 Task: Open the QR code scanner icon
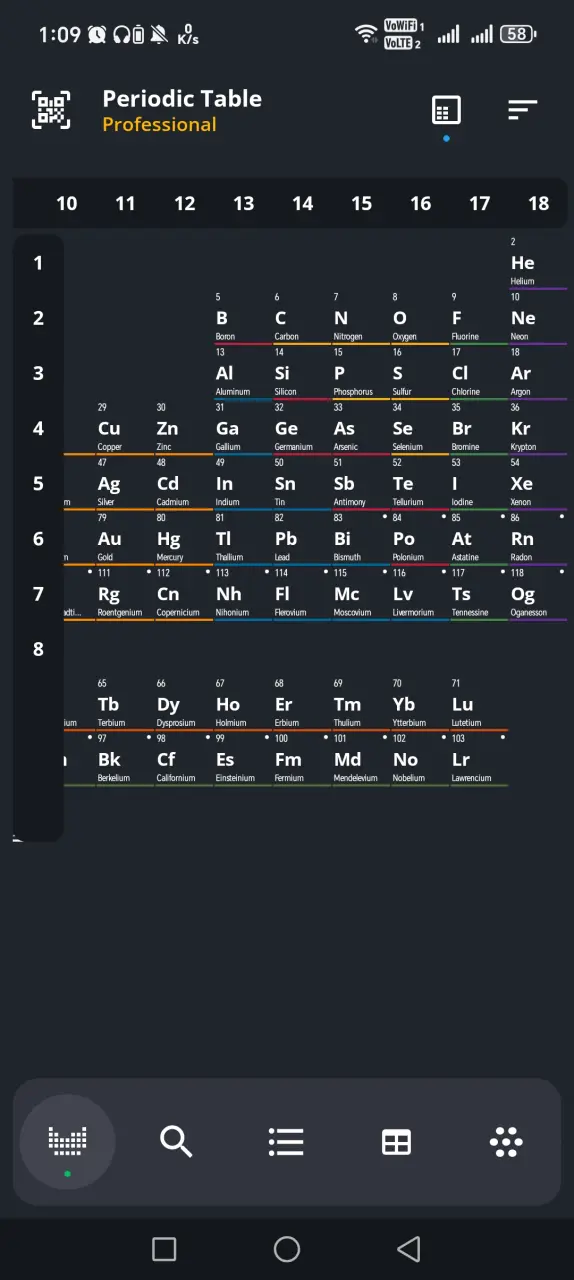[51, 109]
